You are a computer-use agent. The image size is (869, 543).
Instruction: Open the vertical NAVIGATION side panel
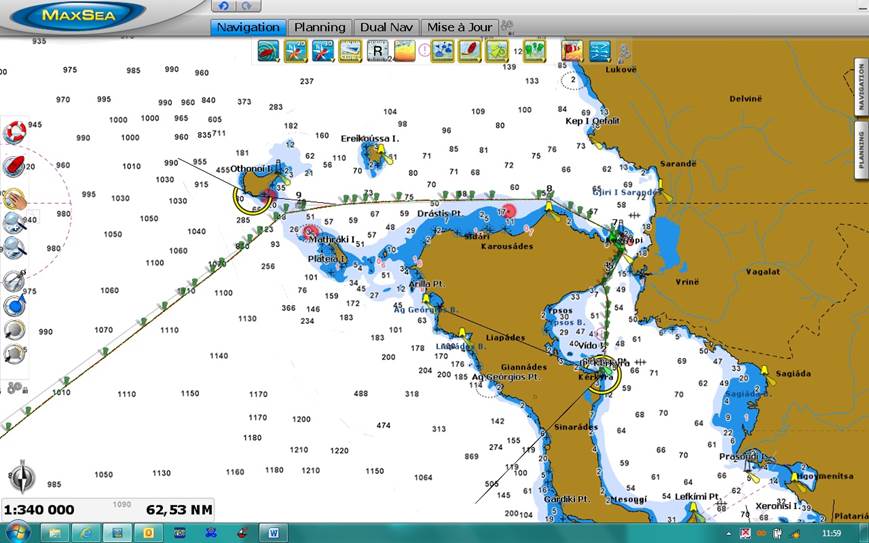(x=859, y=89)
